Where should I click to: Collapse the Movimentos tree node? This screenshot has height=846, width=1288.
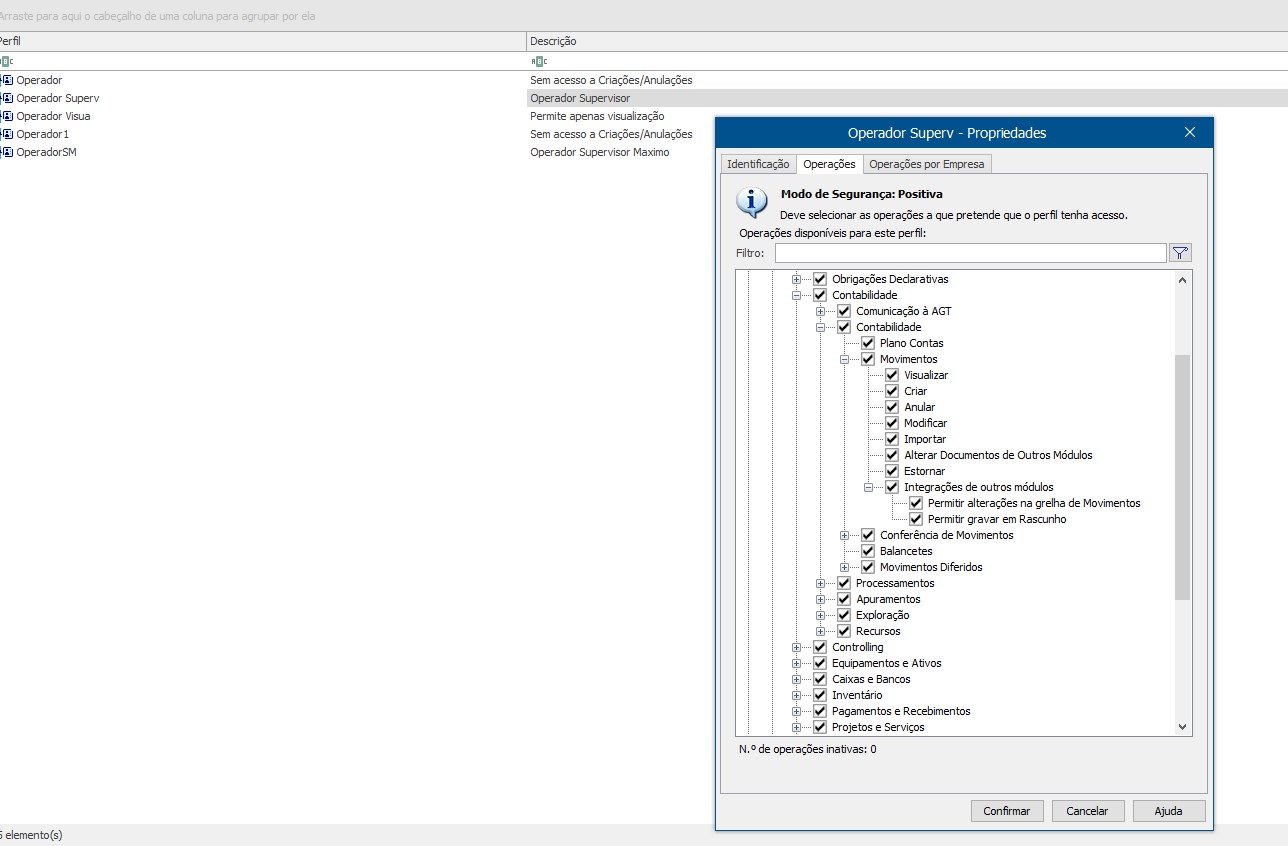[845, 359]
